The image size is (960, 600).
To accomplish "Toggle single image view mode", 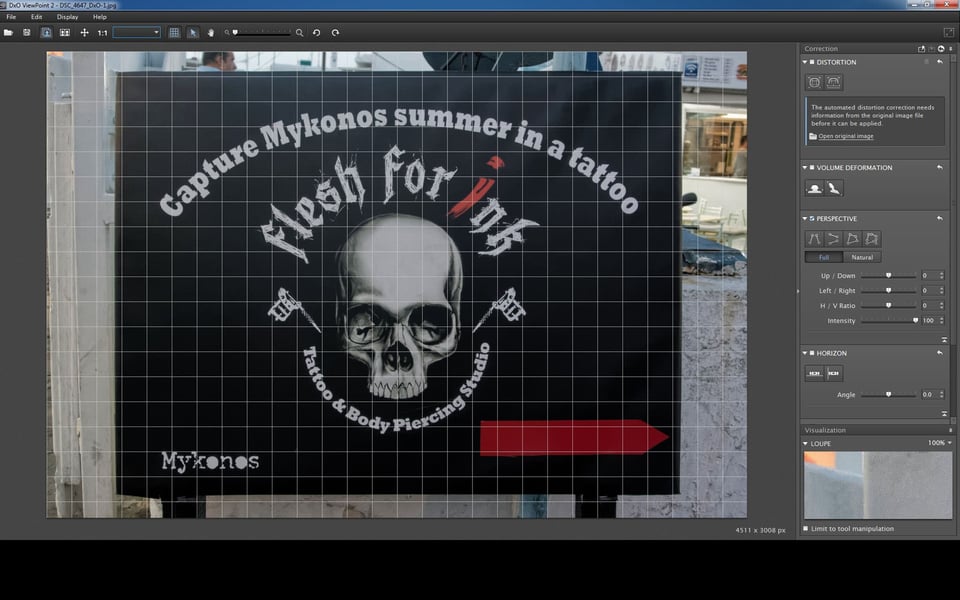I will (x=46, y=32).
